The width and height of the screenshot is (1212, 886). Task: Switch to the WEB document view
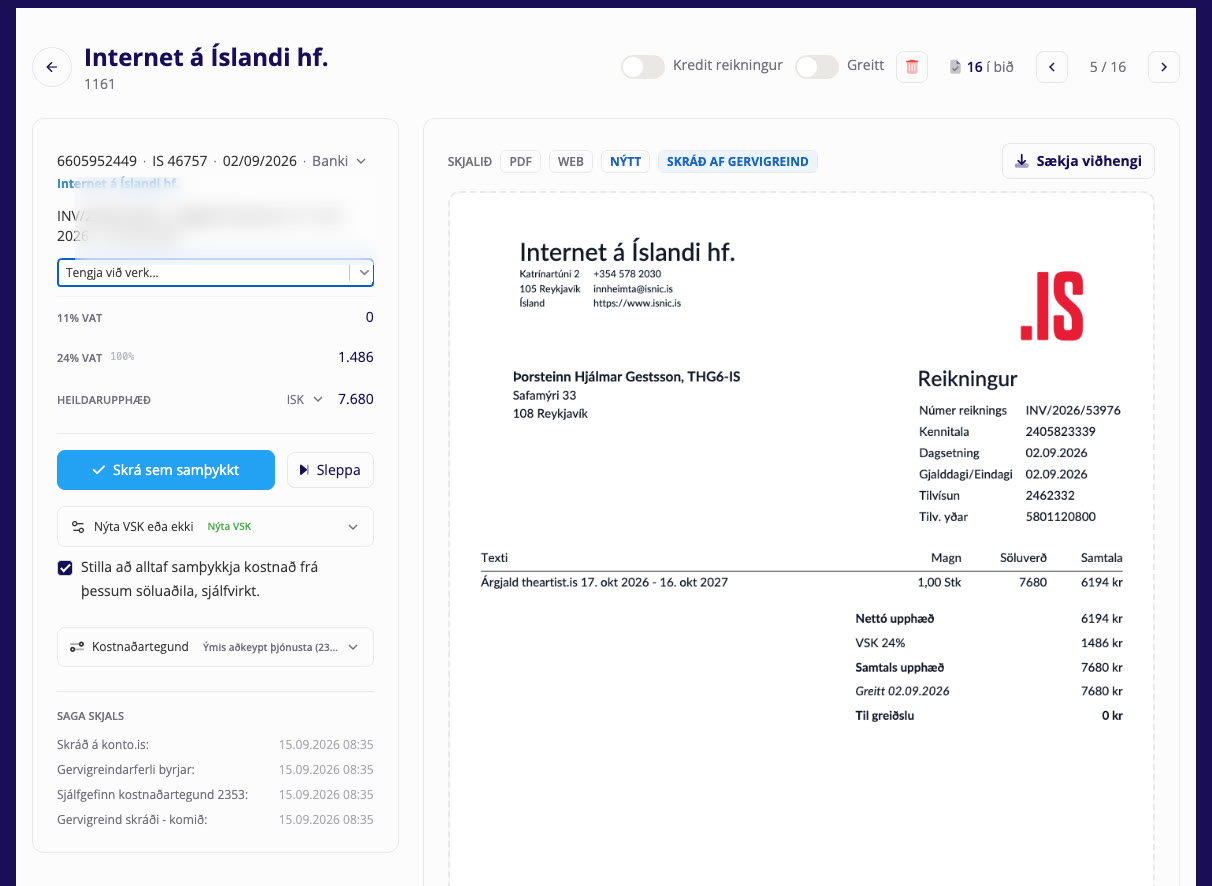pyautogui.click(x=571, y=161)
